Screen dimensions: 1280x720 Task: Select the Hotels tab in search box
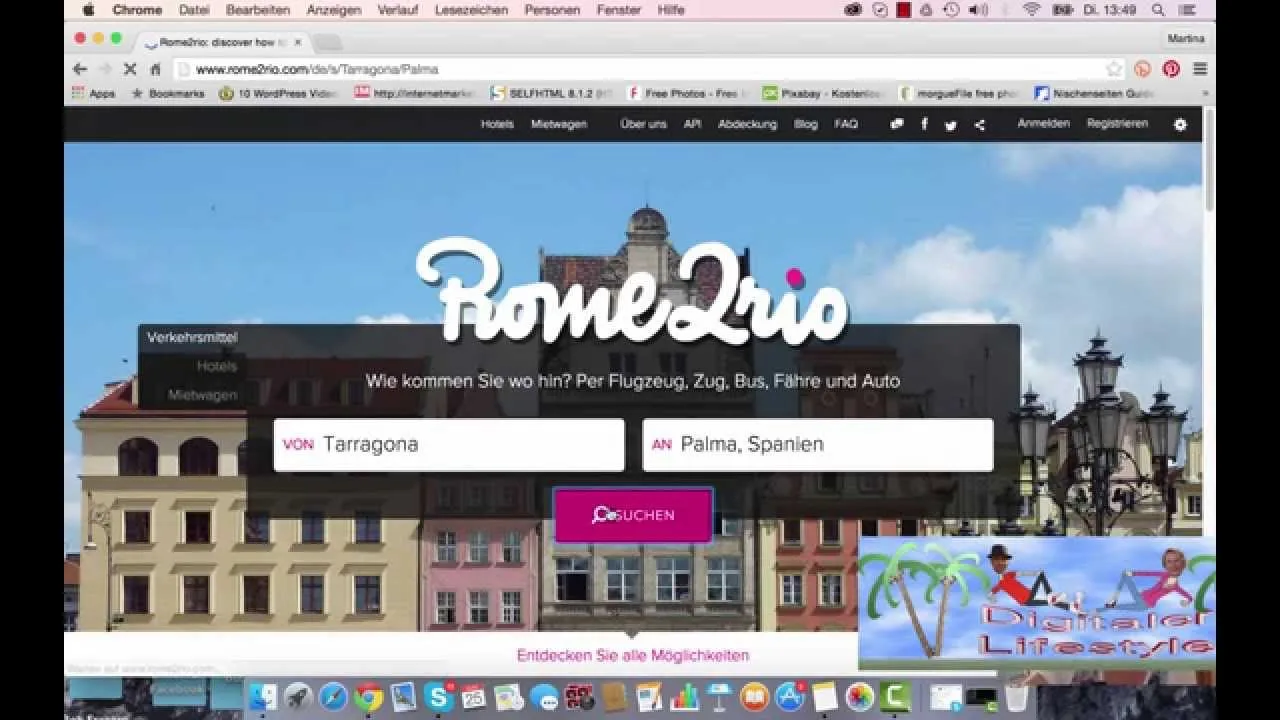(x=217, y=367)
